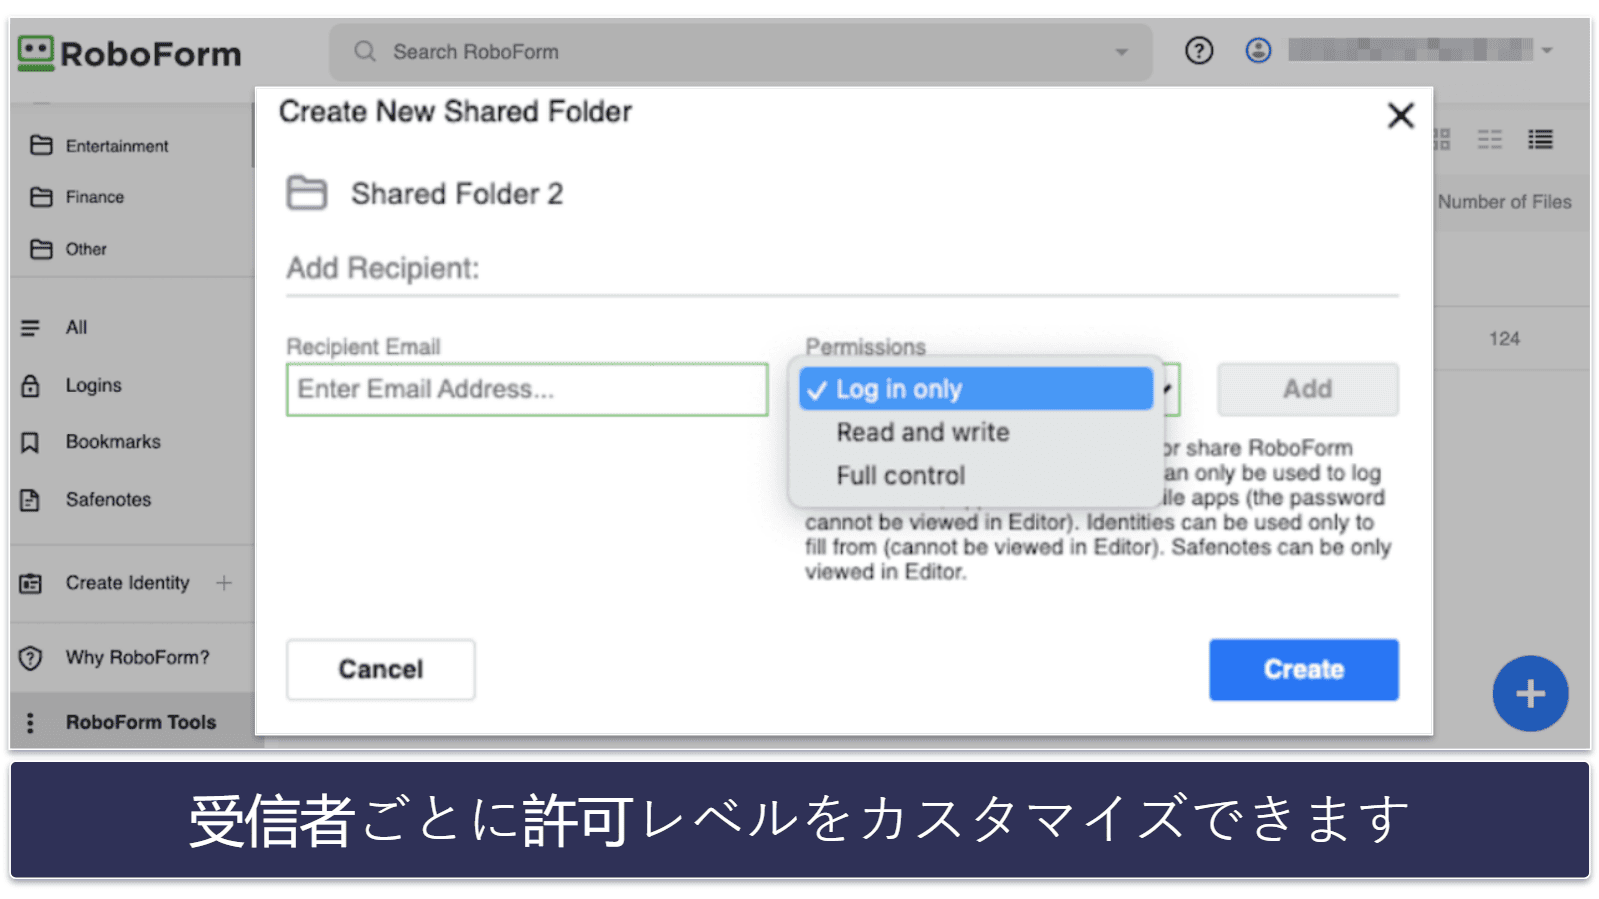This screenshot has height=899, width=1599.
Task: Click the Add recipient button
Action: click(x=1308, y=389)
